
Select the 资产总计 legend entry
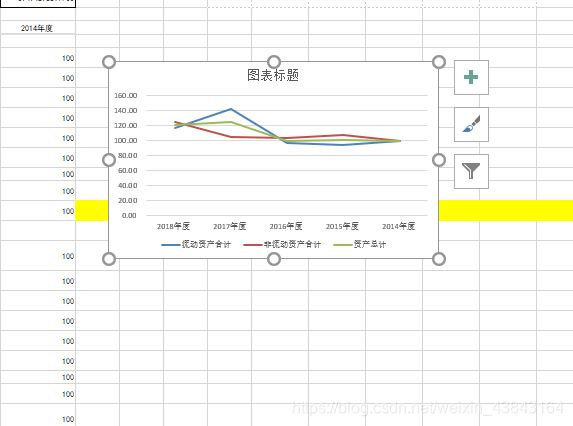point(360,244)
